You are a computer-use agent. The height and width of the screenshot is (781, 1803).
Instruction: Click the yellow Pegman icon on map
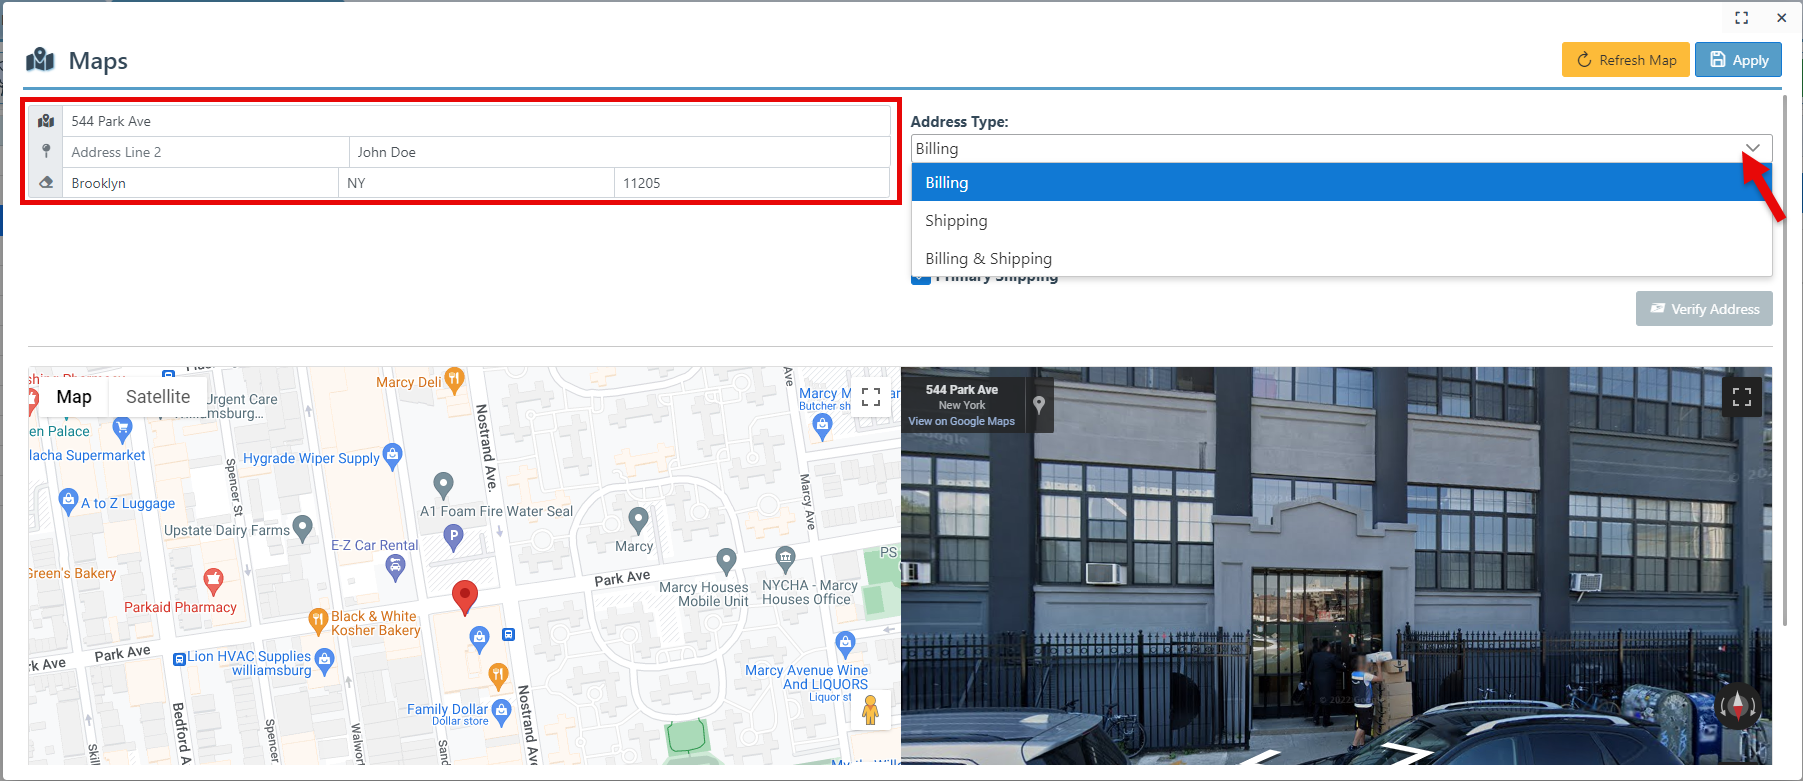click(x=870, y=710)
